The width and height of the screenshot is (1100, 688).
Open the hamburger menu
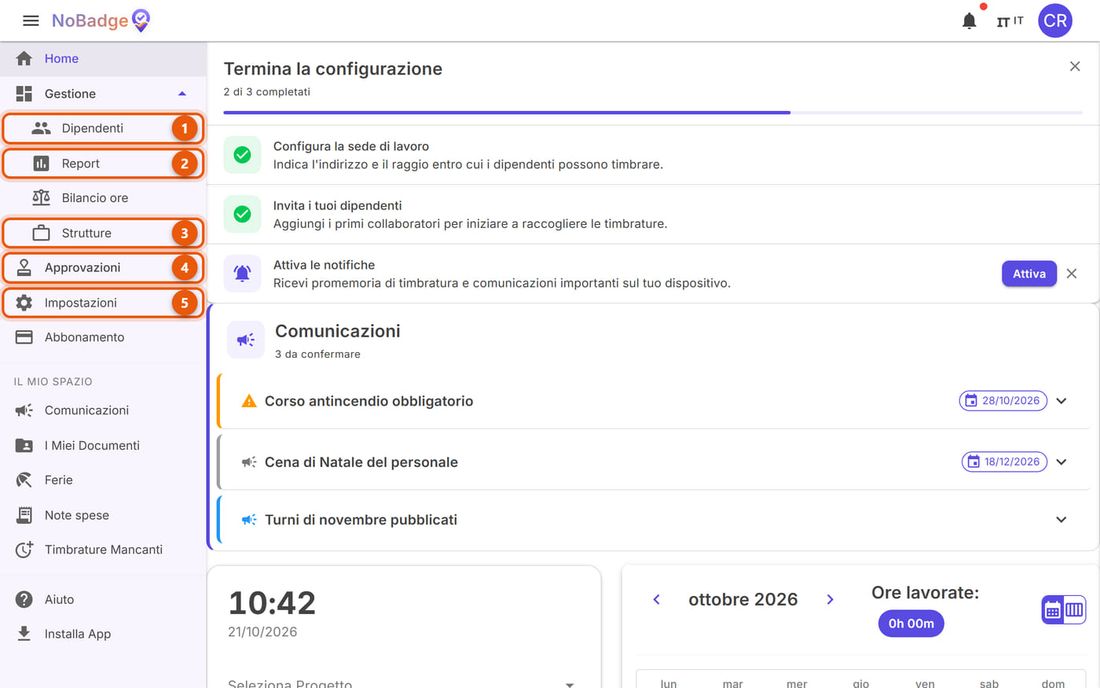coord(31,21)
